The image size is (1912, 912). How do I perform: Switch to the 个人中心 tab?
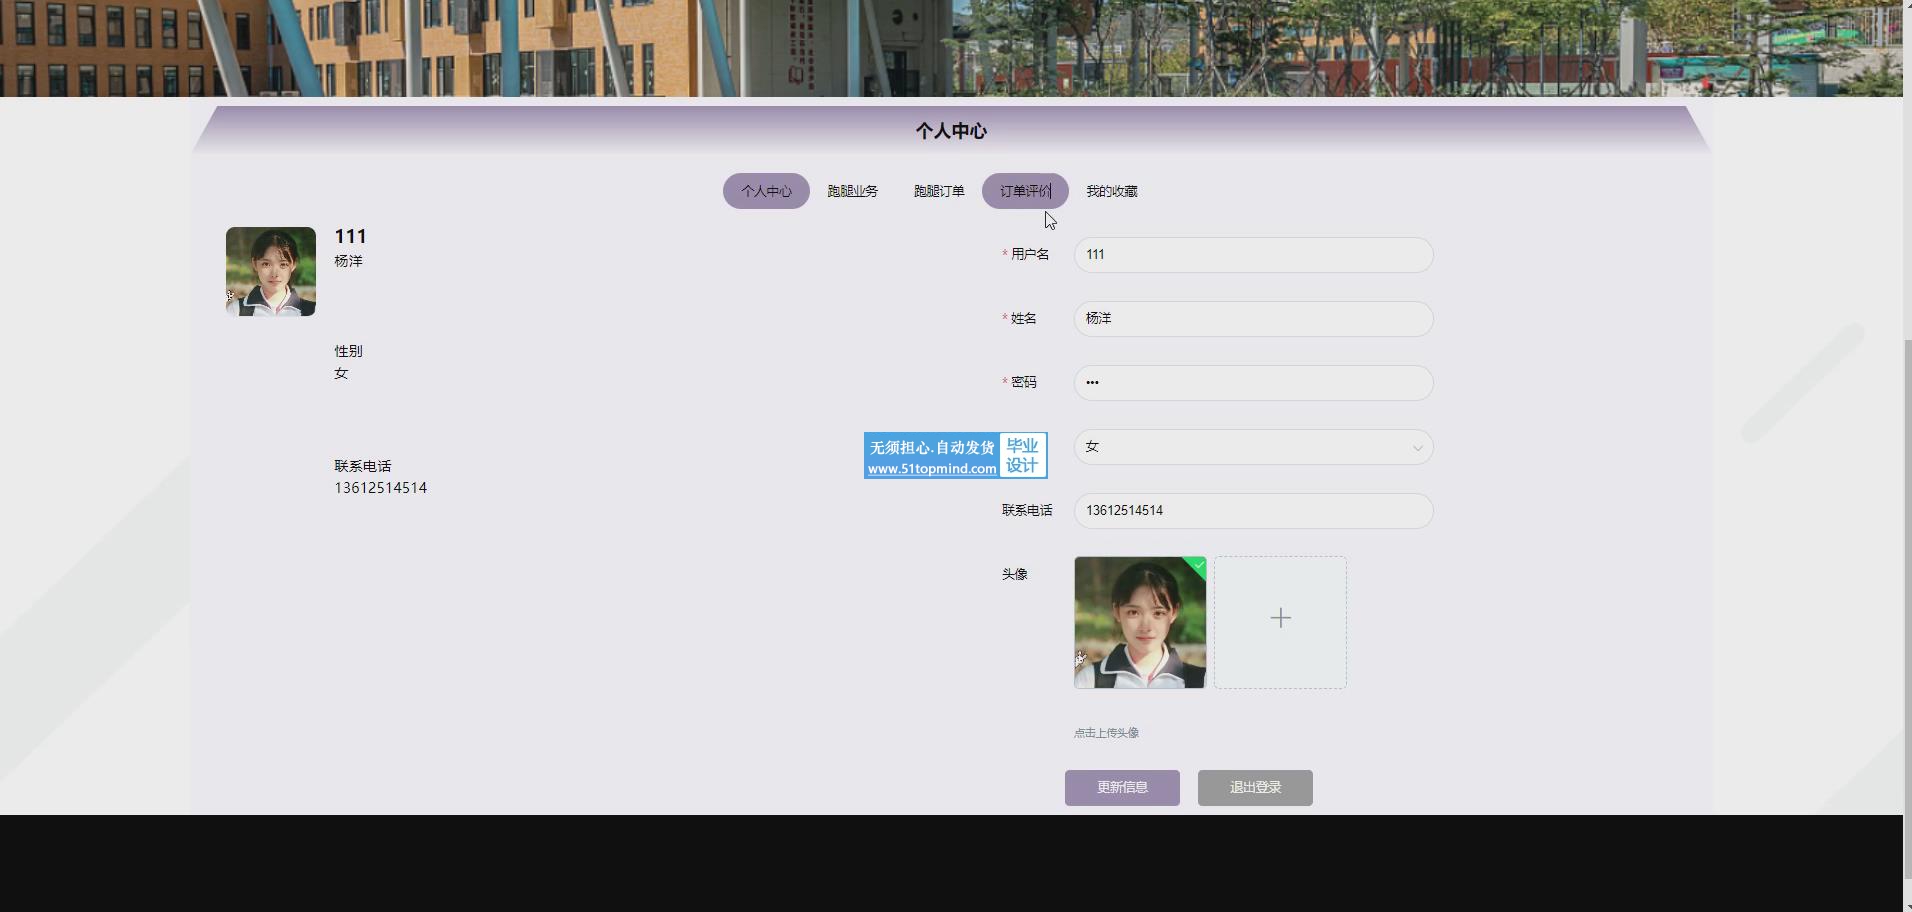(766, 191)
